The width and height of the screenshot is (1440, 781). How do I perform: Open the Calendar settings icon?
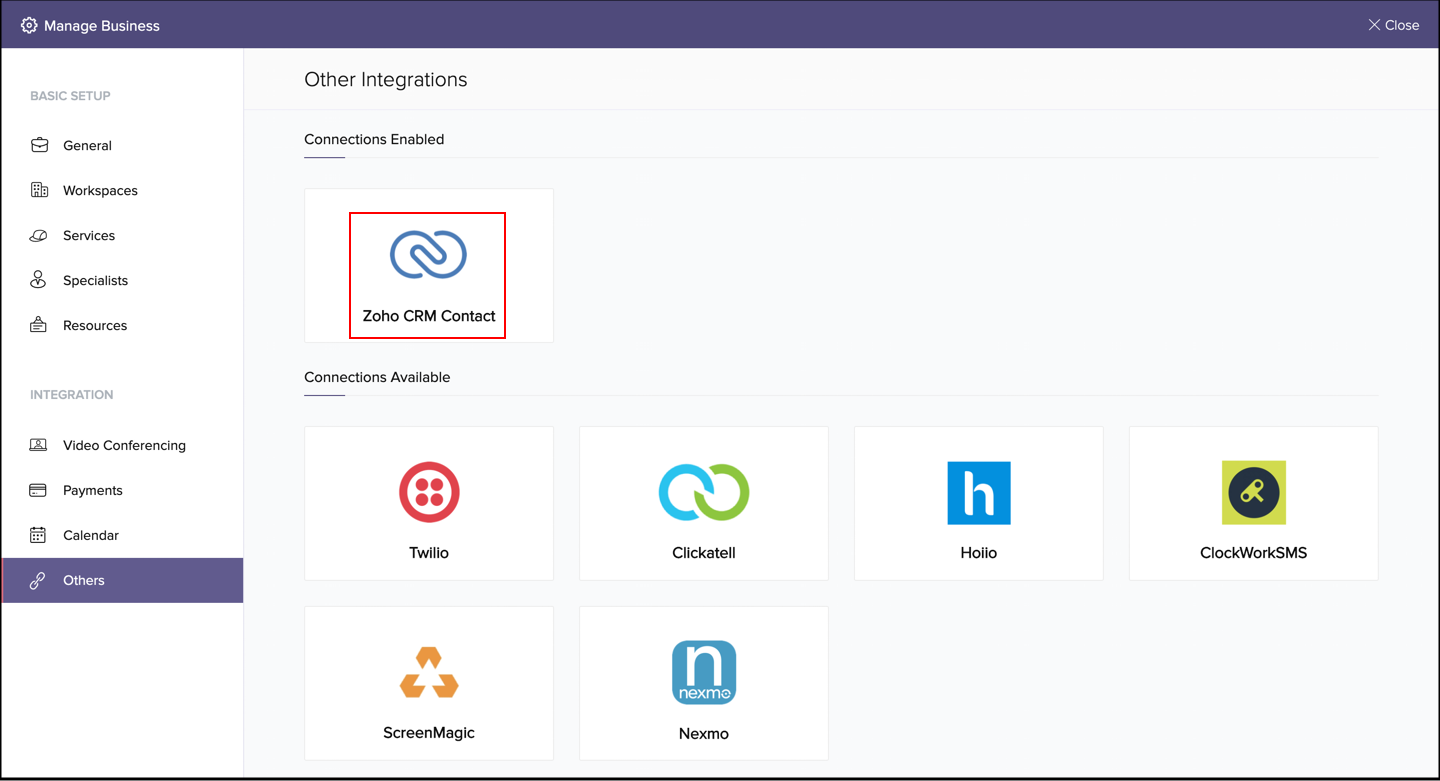tap(38, 535)
